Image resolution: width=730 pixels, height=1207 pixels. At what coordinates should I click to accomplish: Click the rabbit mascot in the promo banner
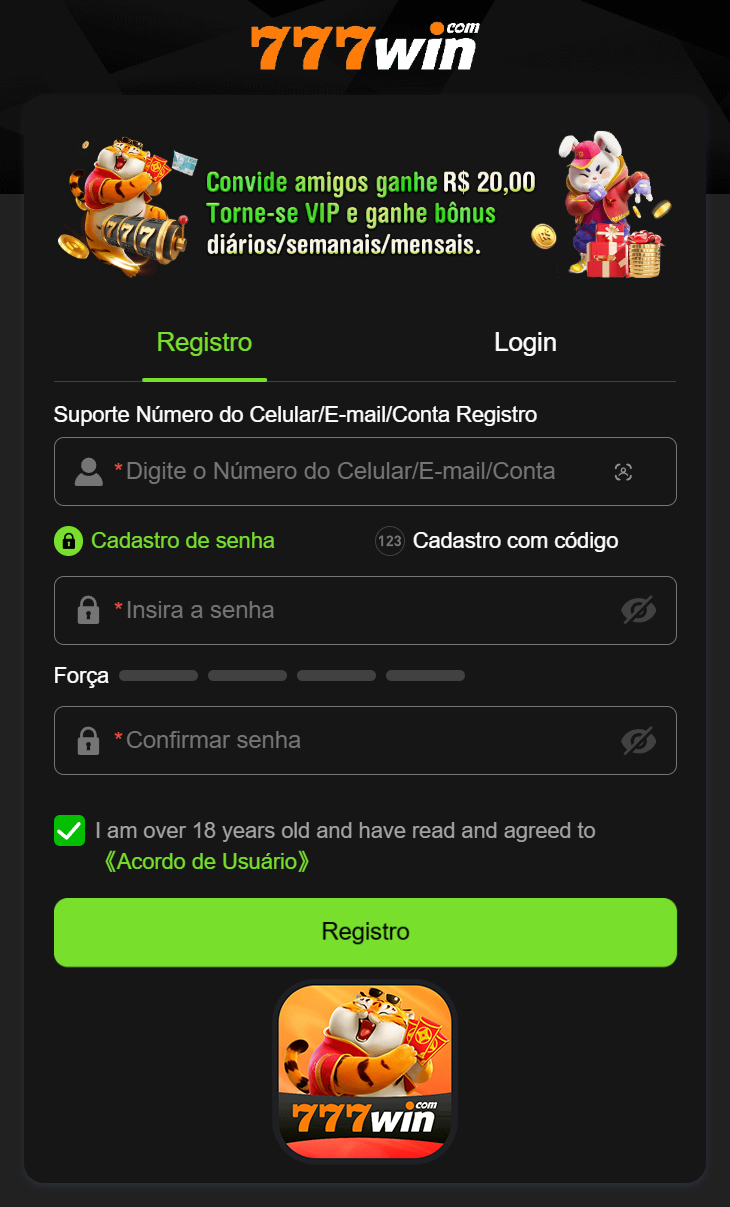pyautogui.click(x=600, y=195)
